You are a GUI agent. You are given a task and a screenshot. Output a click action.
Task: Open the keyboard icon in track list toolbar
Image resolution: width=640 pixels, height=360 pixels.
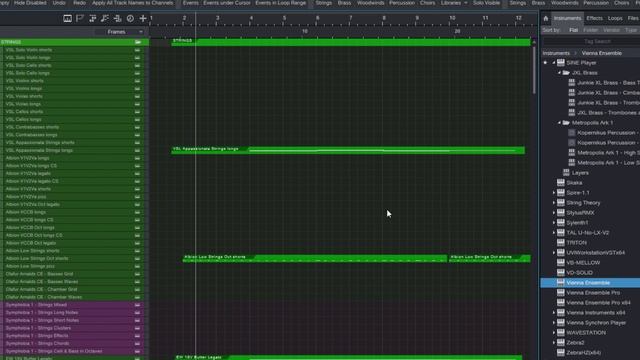tap(67, 18)
